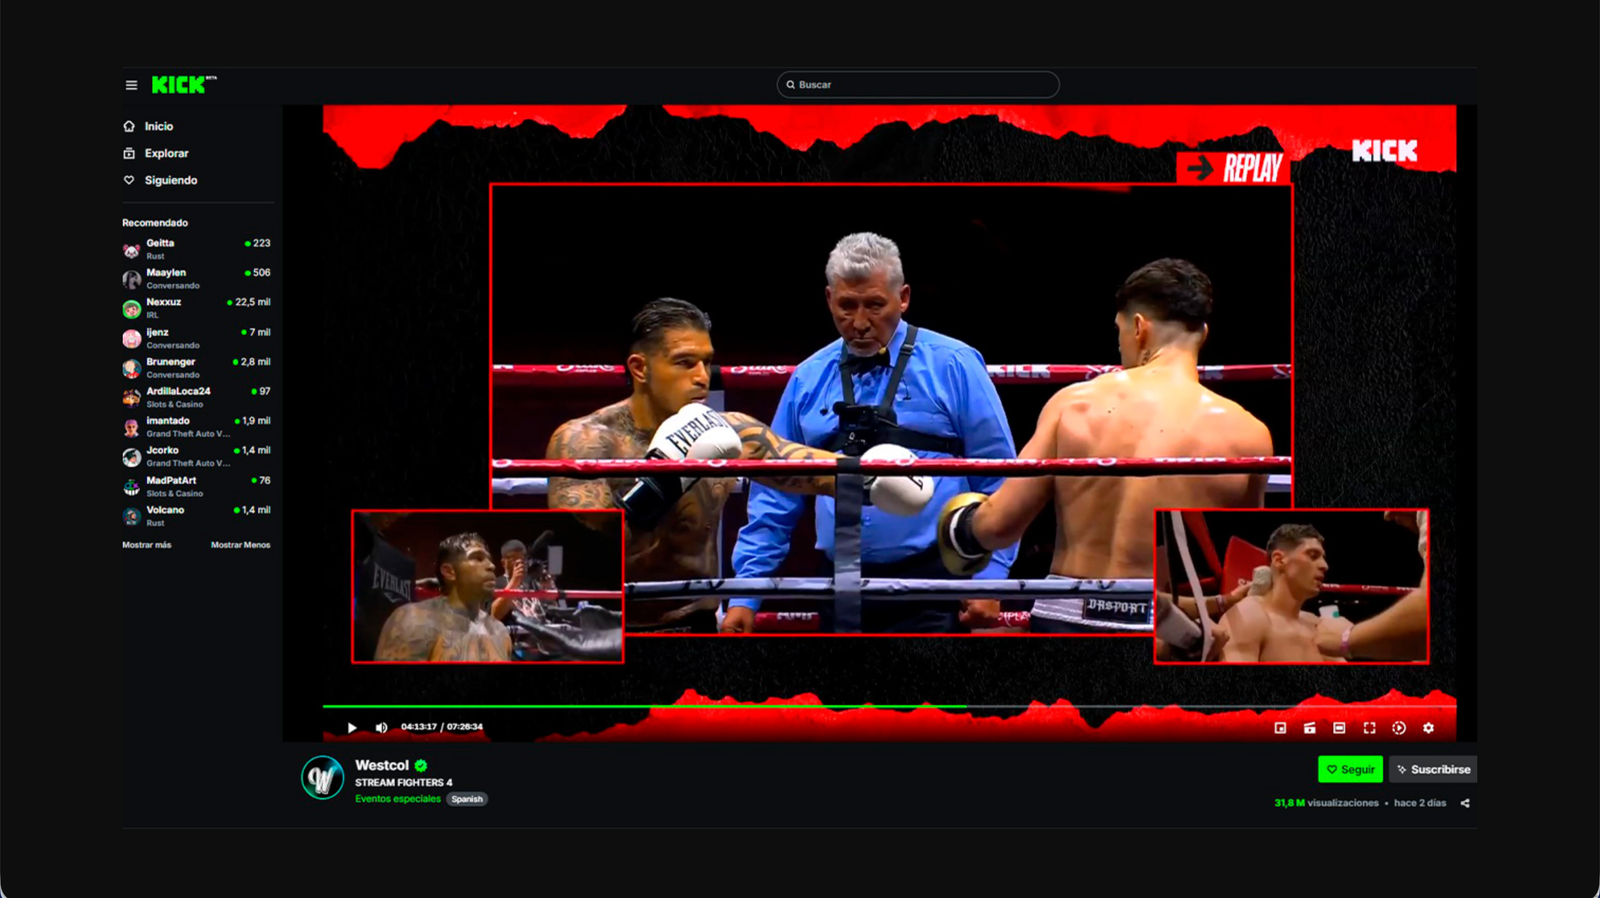Image resolution: width=1600 pixels, height=898 pixels.
Task: Open Siguiendo in the sidebar
Action: click(x=170, y=180)
